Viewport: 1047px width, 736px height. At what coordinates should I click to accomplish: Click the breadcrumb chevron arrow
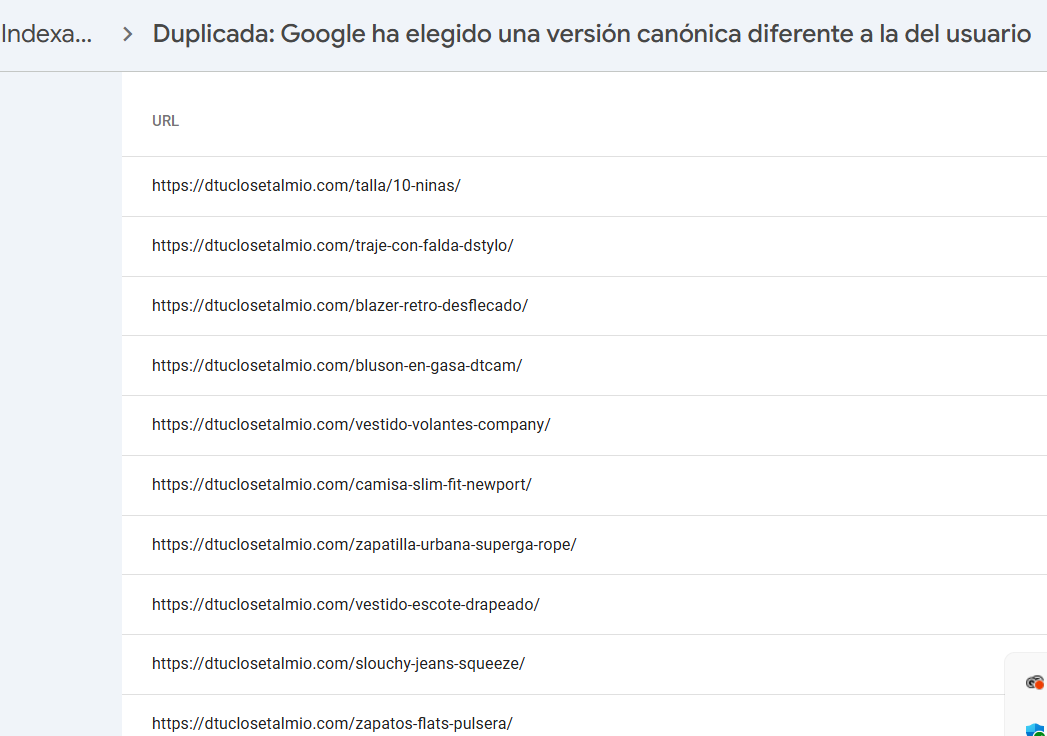[127, 35]
